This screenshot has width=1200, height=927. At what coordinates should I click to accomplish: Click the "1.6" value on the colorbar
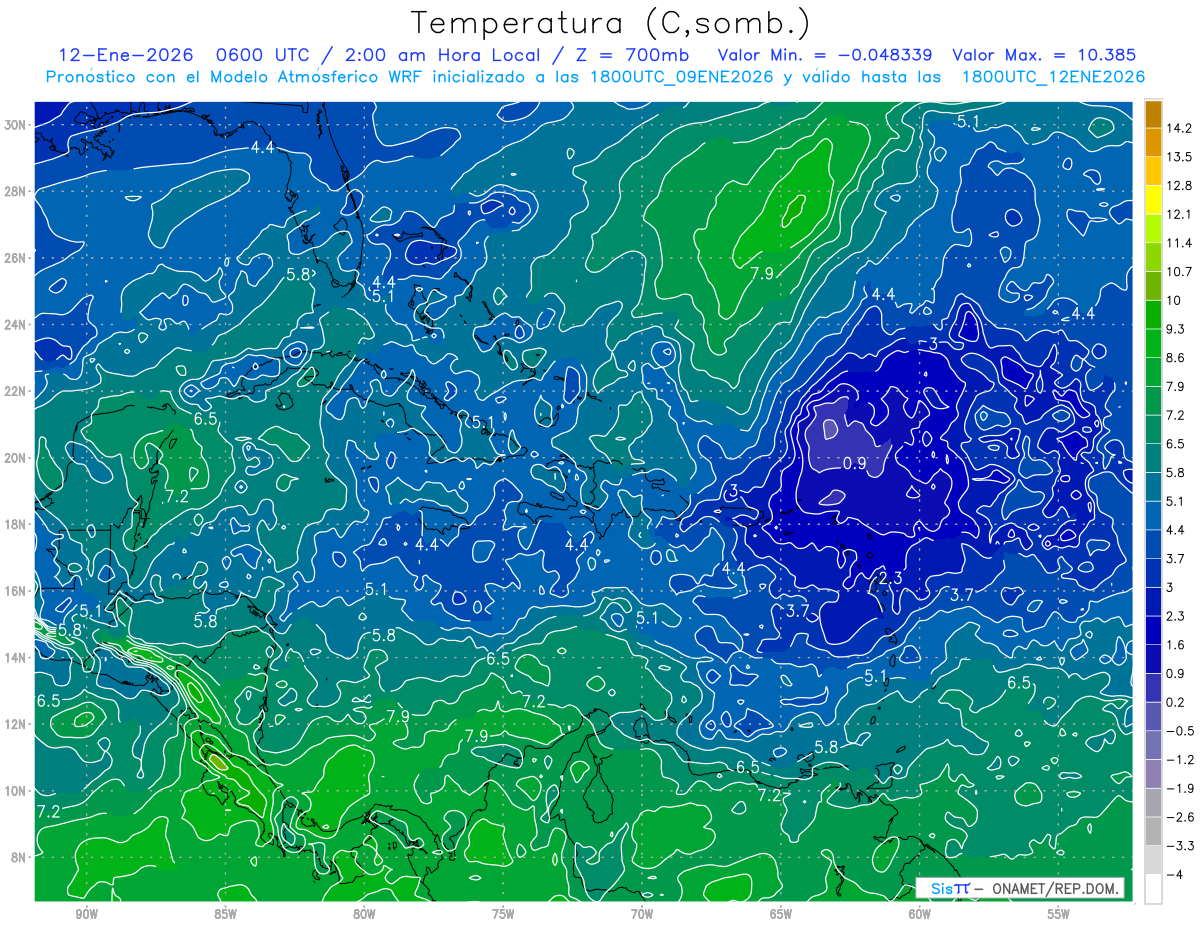click(1178, 645)
